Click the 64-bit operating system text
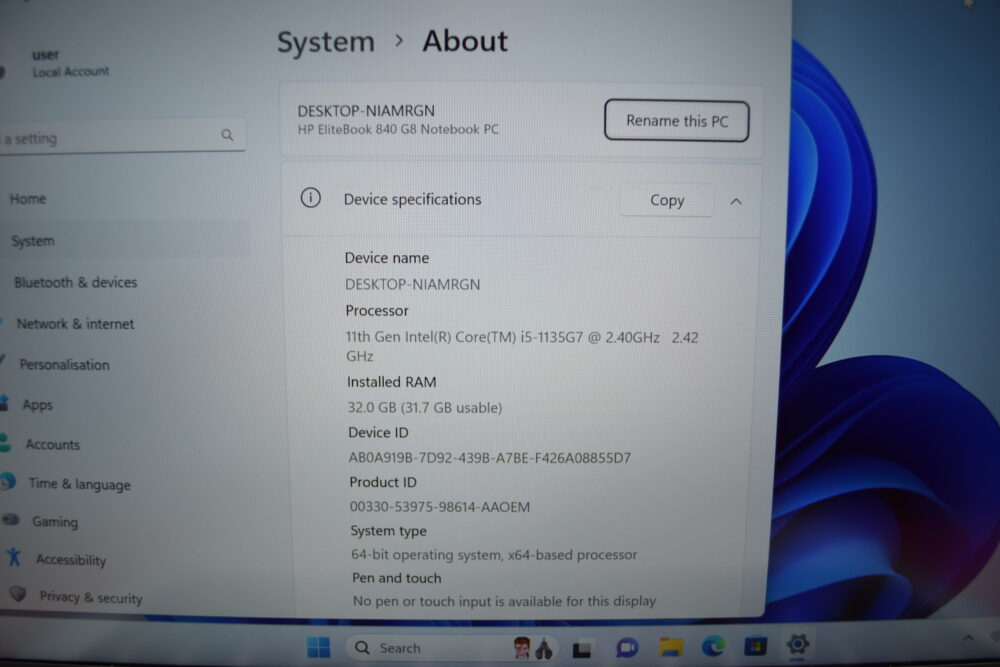This screenshot has width=1000, height=667. click(x=494, y=555)
